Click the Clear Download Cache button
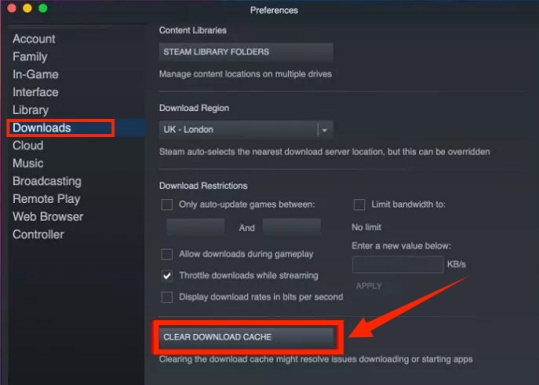 246,337
